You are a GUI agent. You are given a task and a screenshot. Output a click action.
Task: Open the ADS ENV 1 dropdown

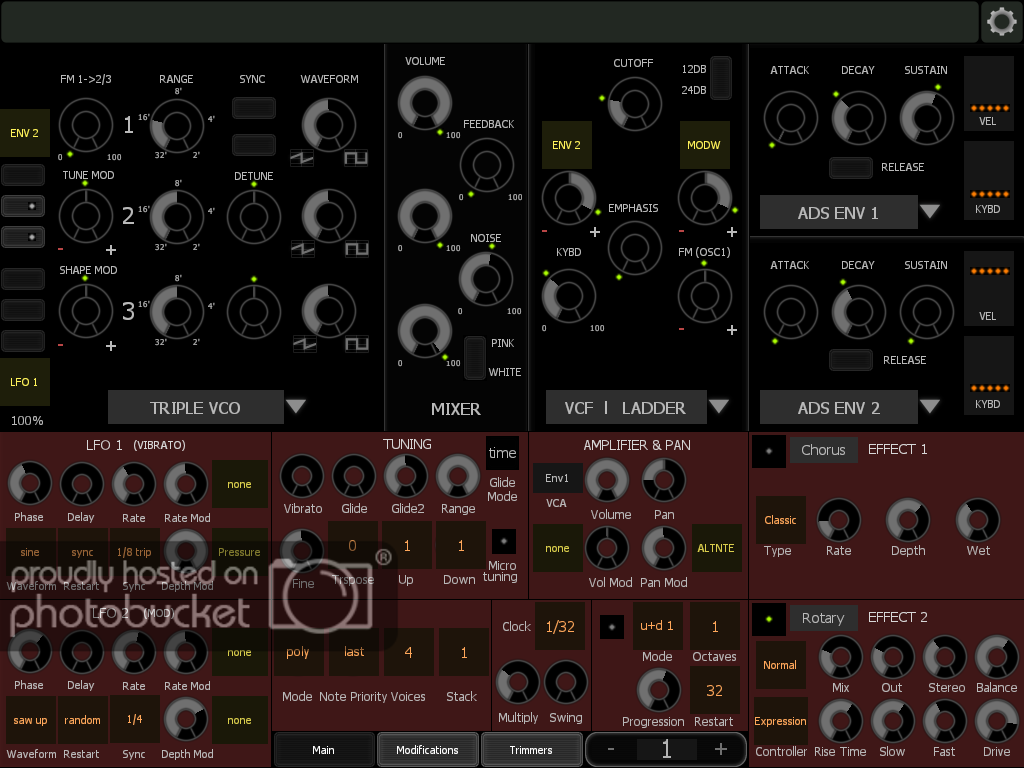[x=929, y=211]
